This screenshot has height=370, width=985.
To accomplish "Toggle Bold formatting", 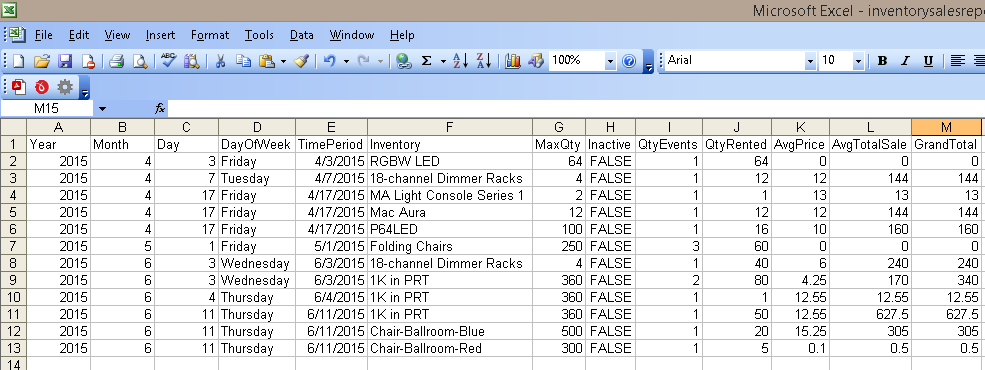I will 882,61.
